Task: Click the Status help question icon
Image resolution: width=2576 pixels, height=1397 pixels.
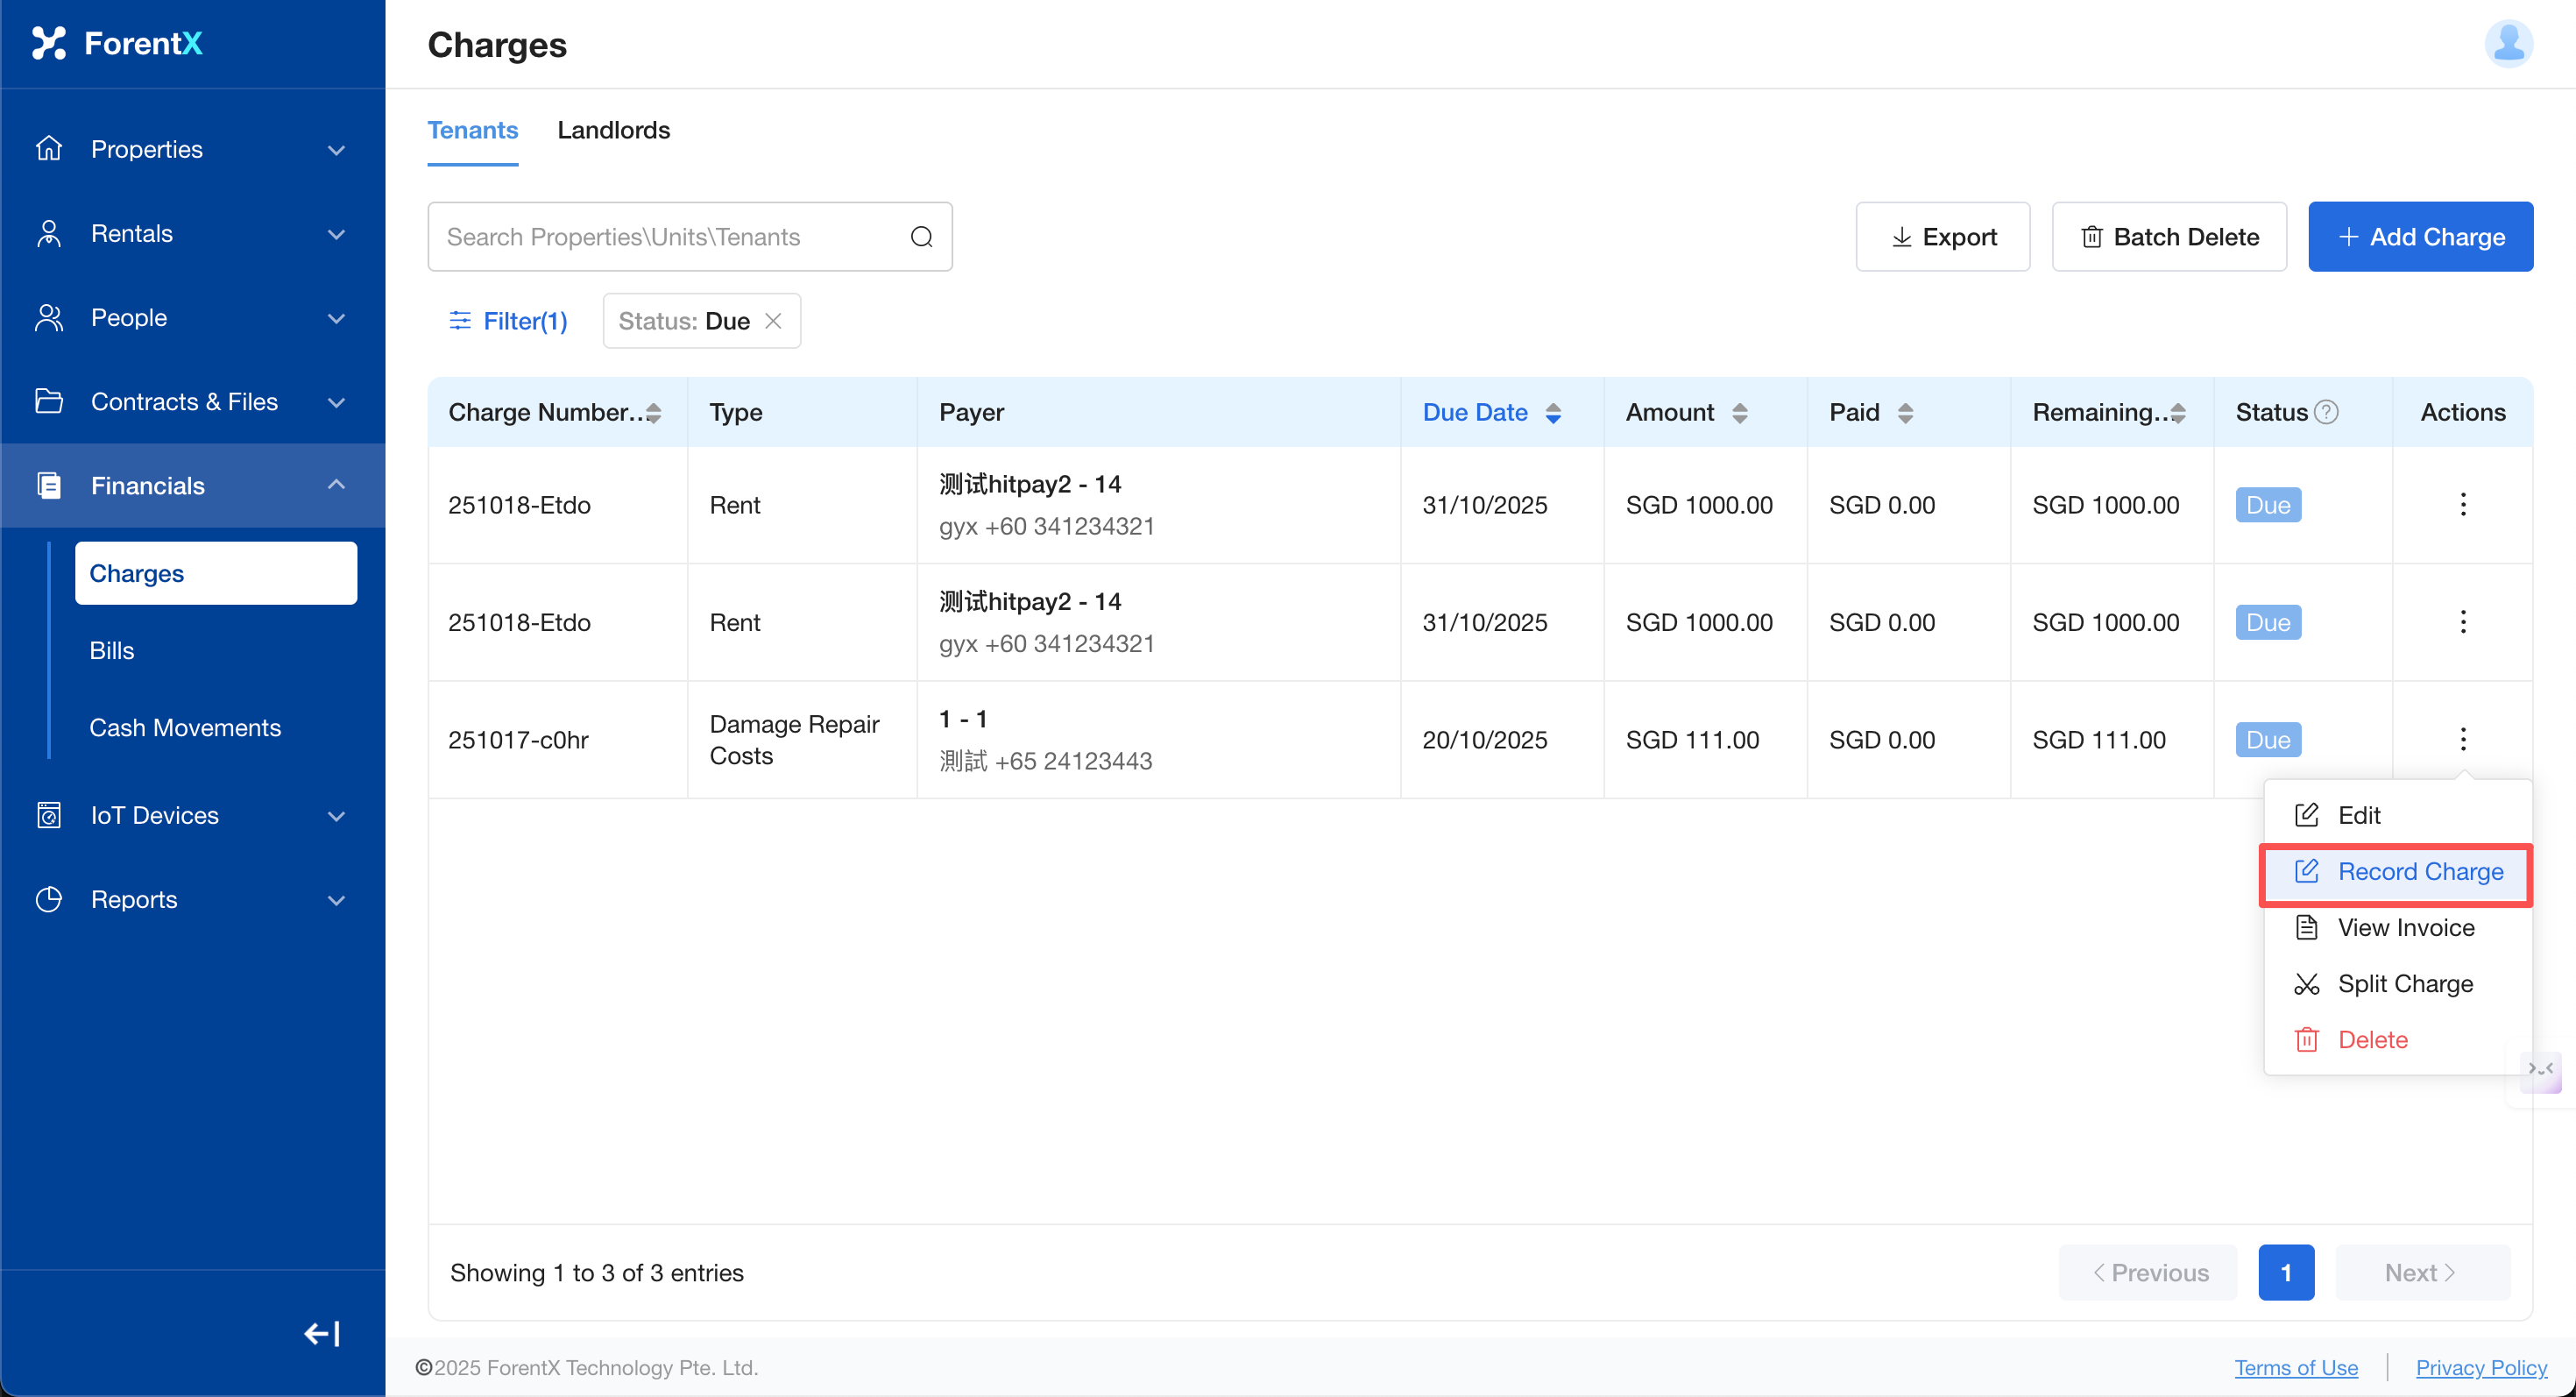Action: [2327, 412]
